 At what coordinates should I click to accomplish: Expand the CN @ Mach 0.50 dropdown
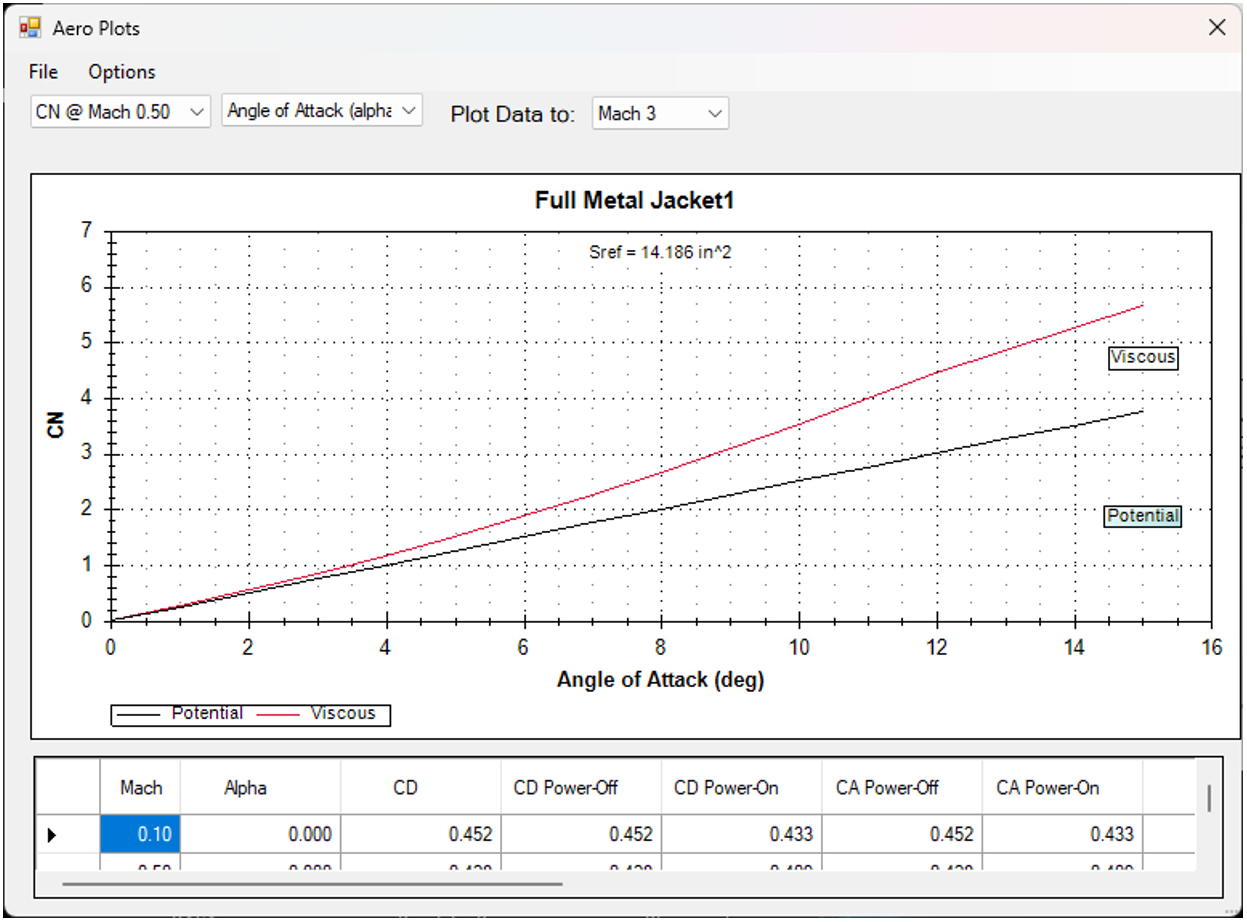[120, 112]
